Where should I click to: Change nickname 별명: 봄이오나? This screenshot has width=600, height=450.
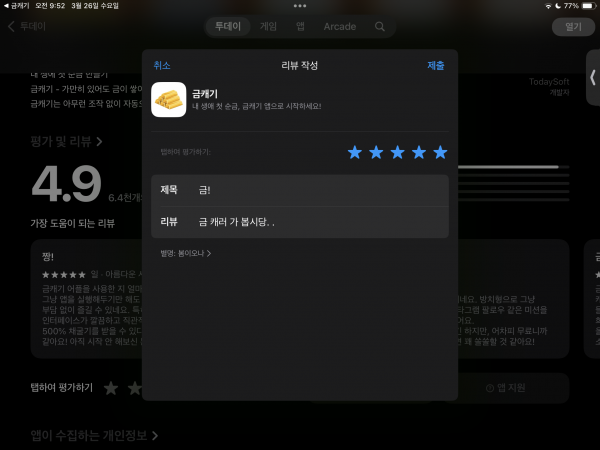pyautogui.click(x=186, y=253)
